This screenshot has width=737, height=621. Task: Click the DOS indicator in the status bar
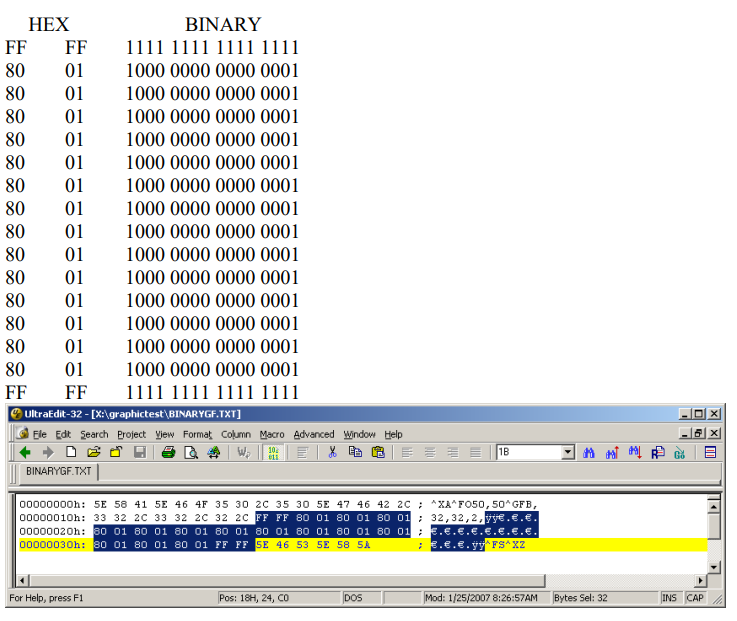click(361, 597)
